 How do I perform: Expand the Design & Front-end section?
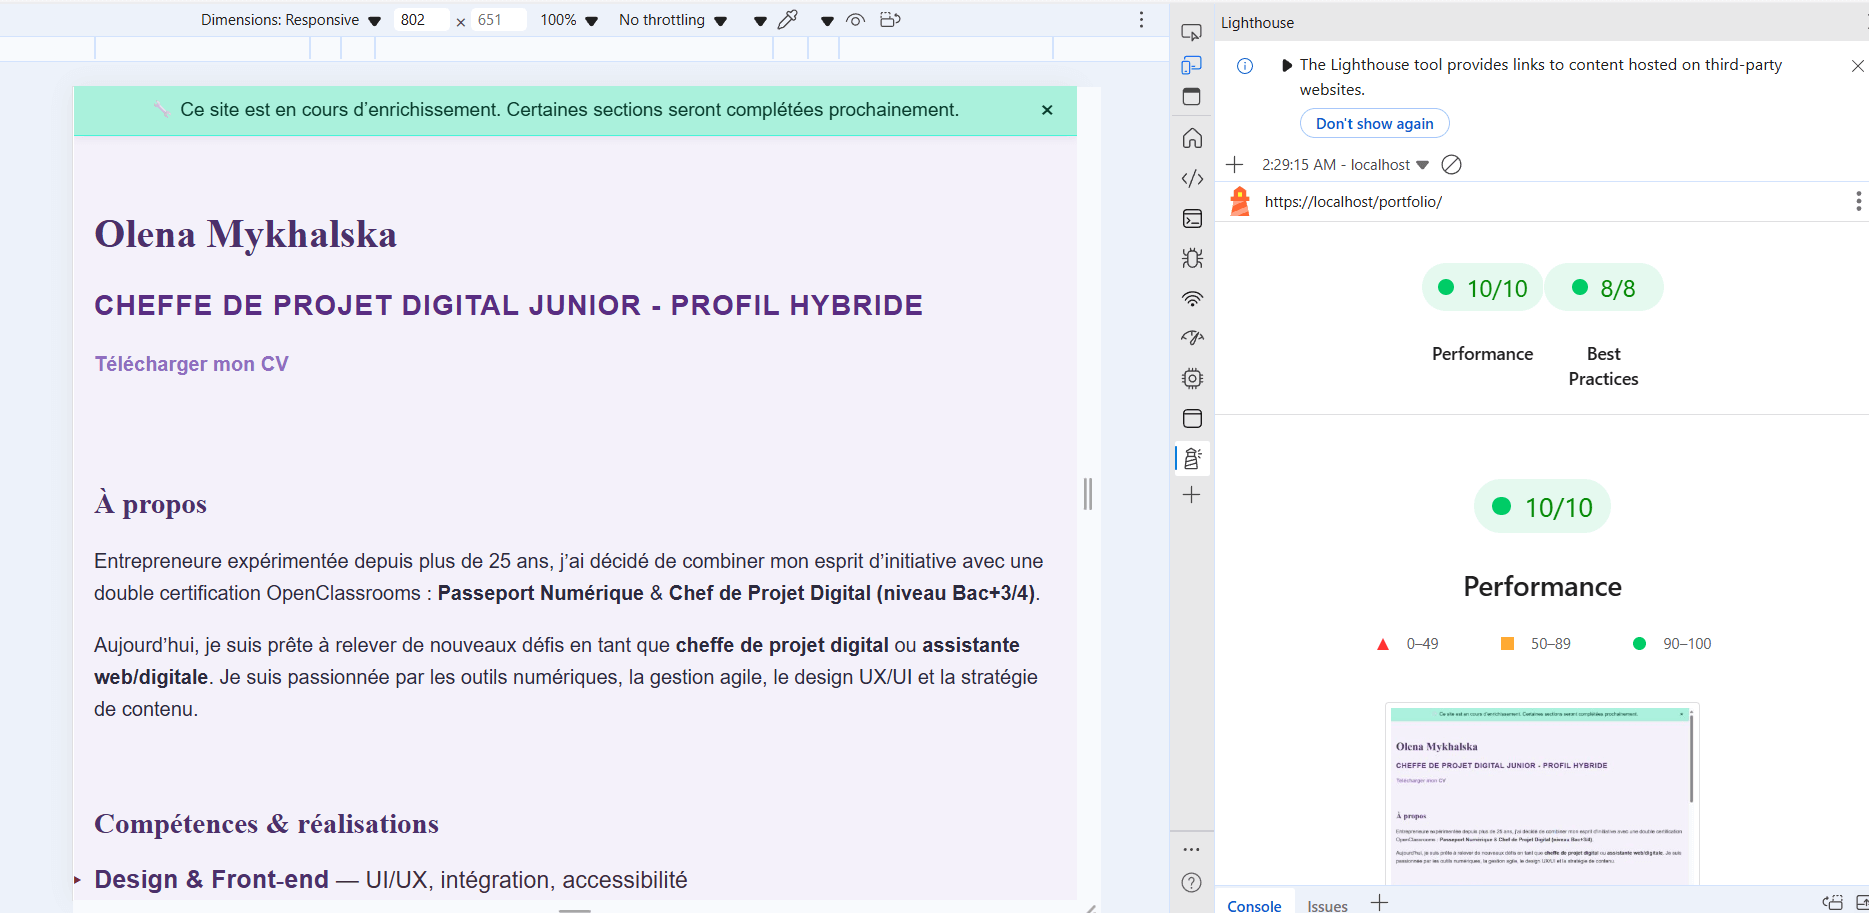click(390, 880)
